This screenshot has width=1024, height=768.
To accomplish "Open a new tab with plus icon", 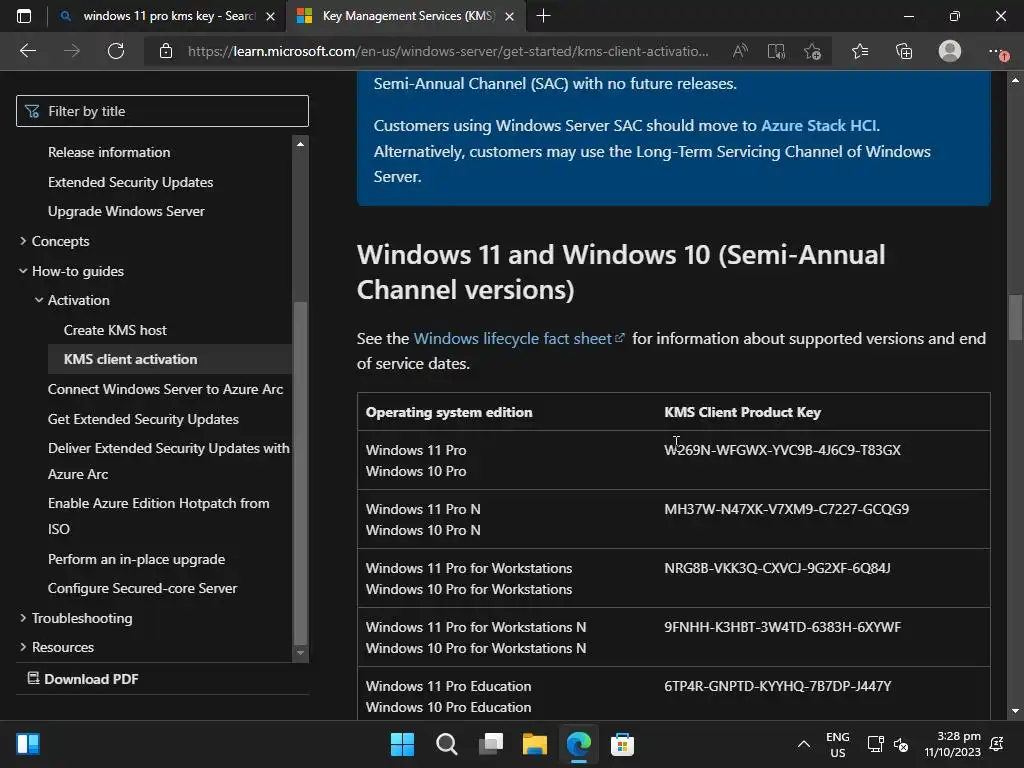I will (543, 16).
